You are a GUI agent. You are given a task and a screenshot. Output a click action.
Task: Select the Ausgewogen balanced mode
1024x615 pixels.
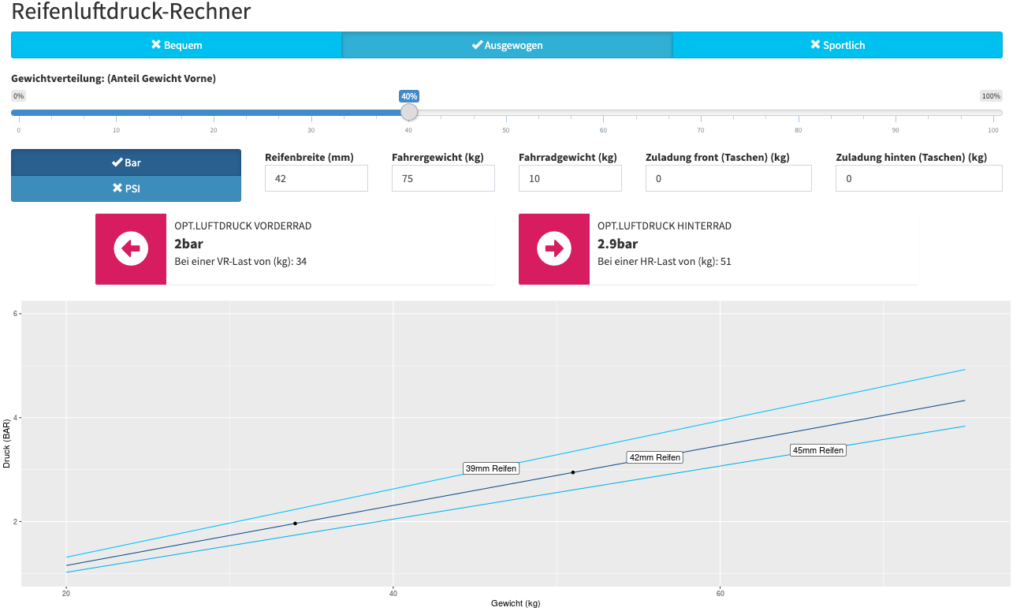[507, 45]
